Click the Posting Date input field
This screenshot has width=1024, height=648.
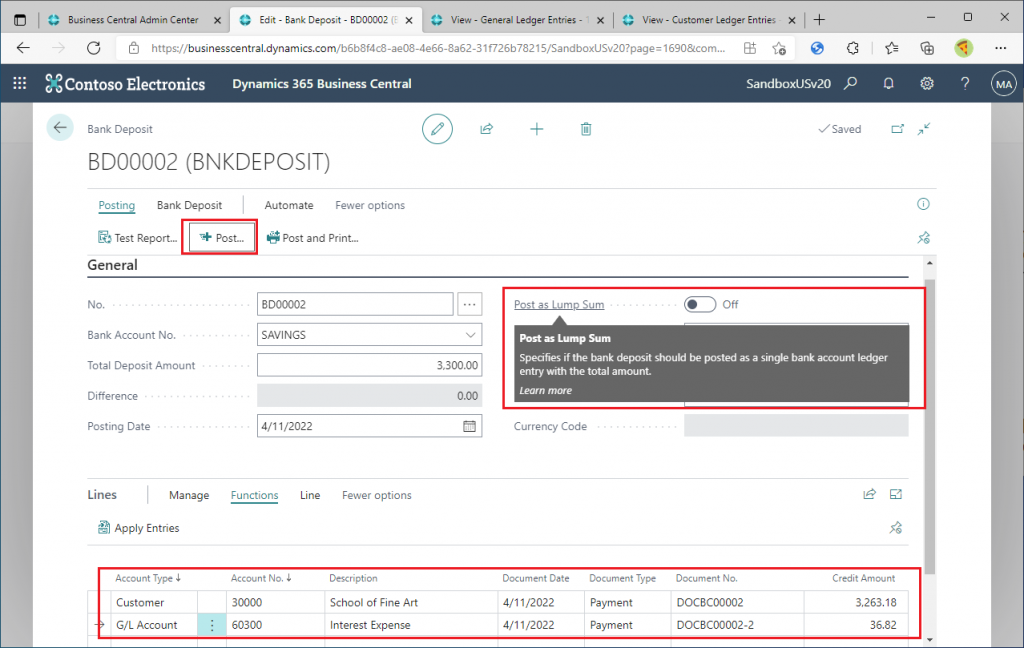(369, 426)
